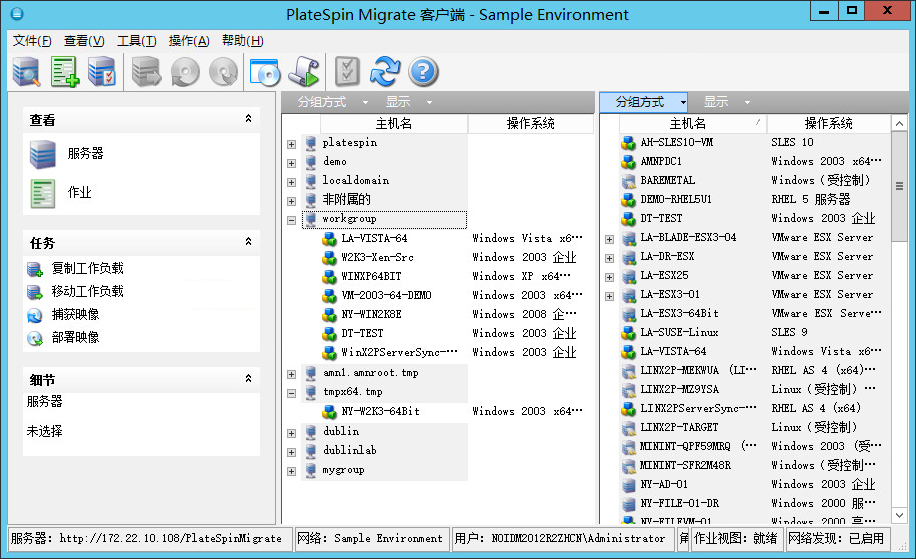Click the blue refresh arrows icon
916x559 pixels.
pyautogui.click(x=385, y=71)
